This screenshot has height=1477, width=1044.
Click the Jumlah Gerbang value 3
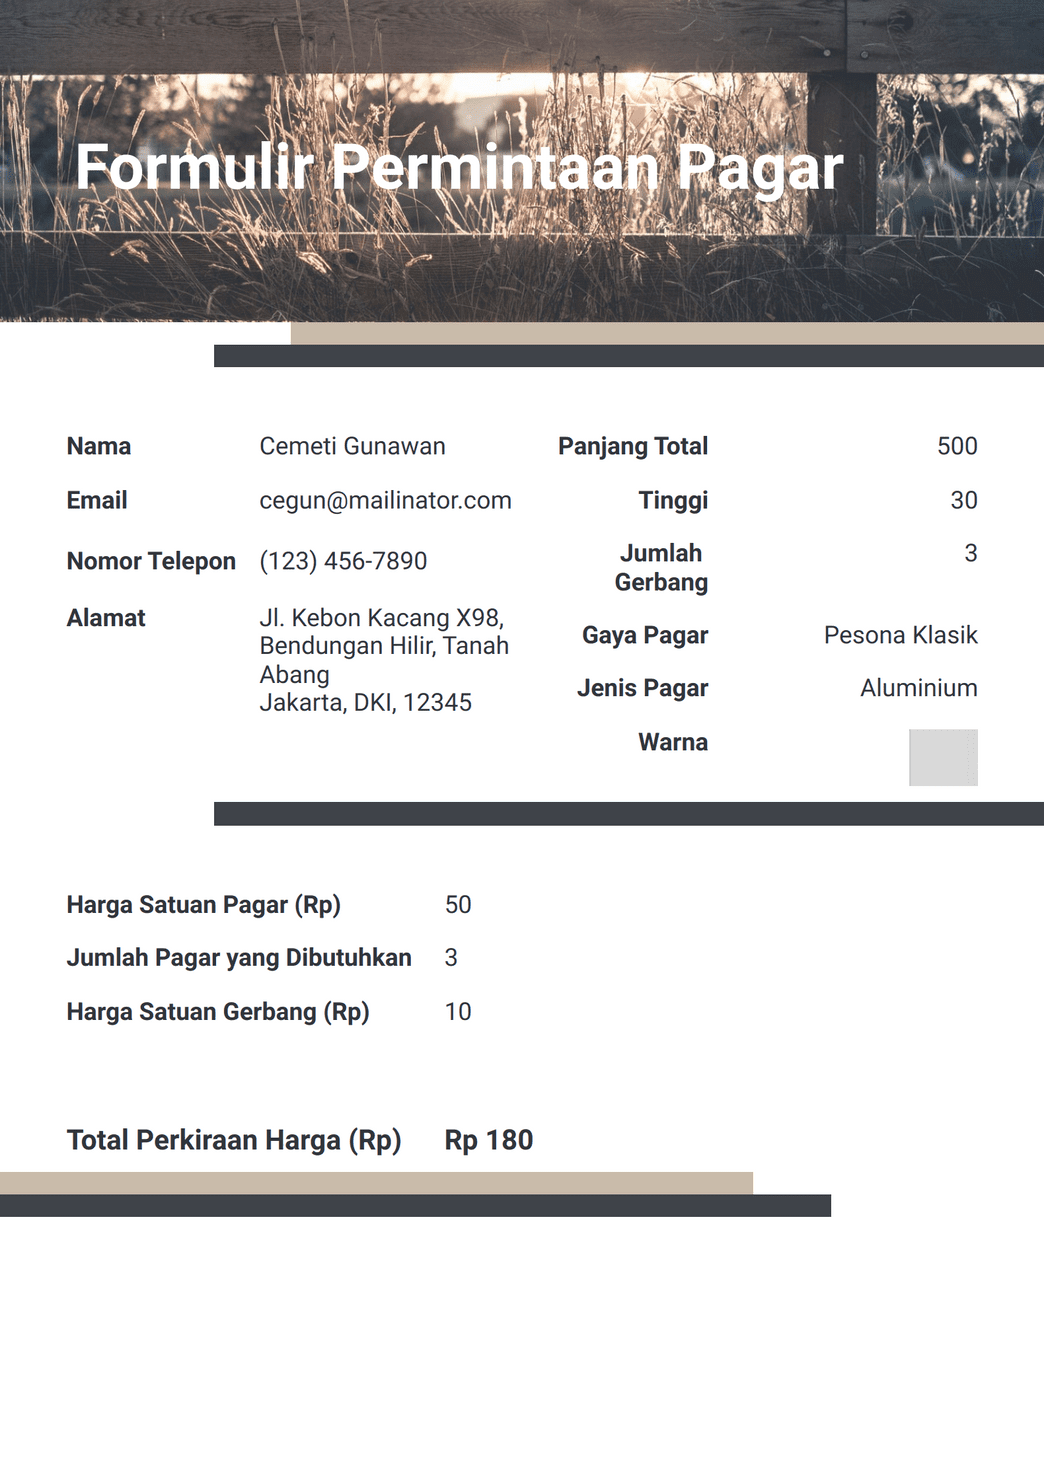[969, 553]
